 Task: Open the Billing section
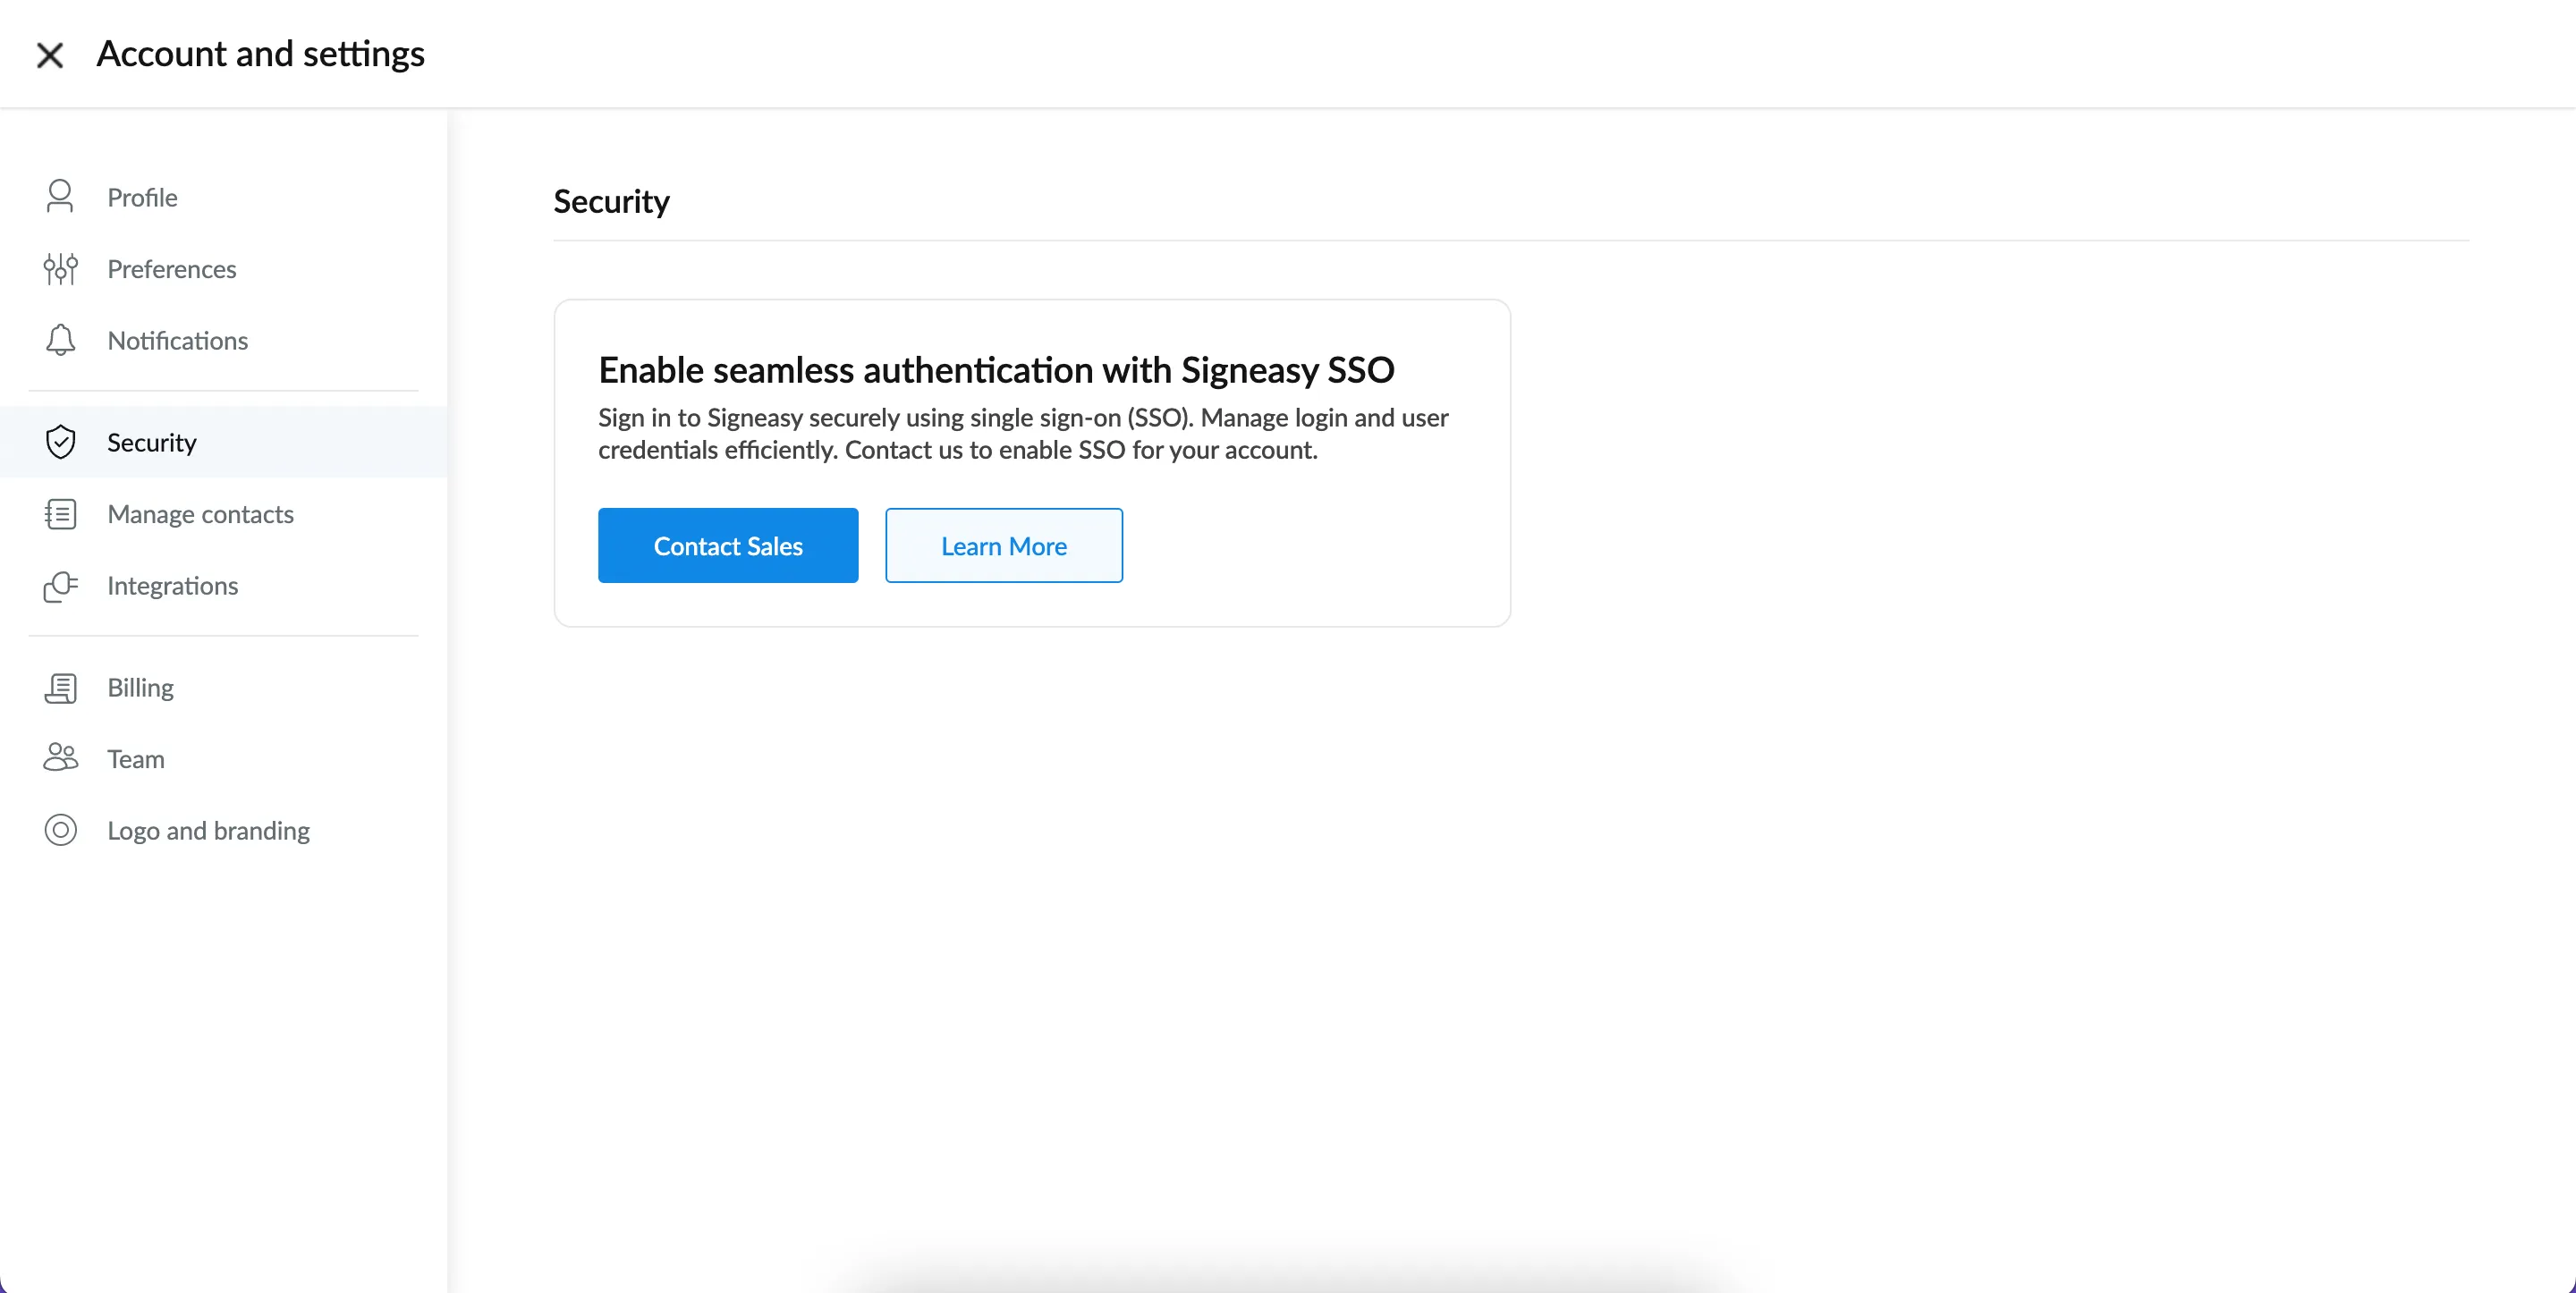pos(140,687)
